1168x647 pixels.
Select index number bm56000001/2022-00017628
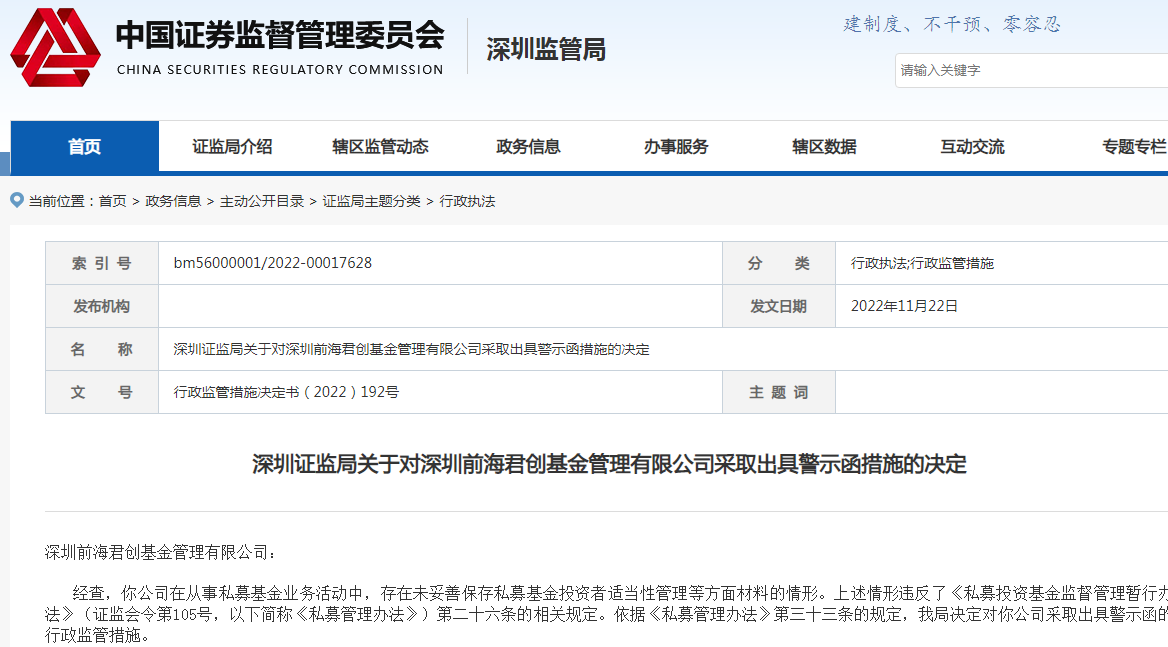coord(273,263)
